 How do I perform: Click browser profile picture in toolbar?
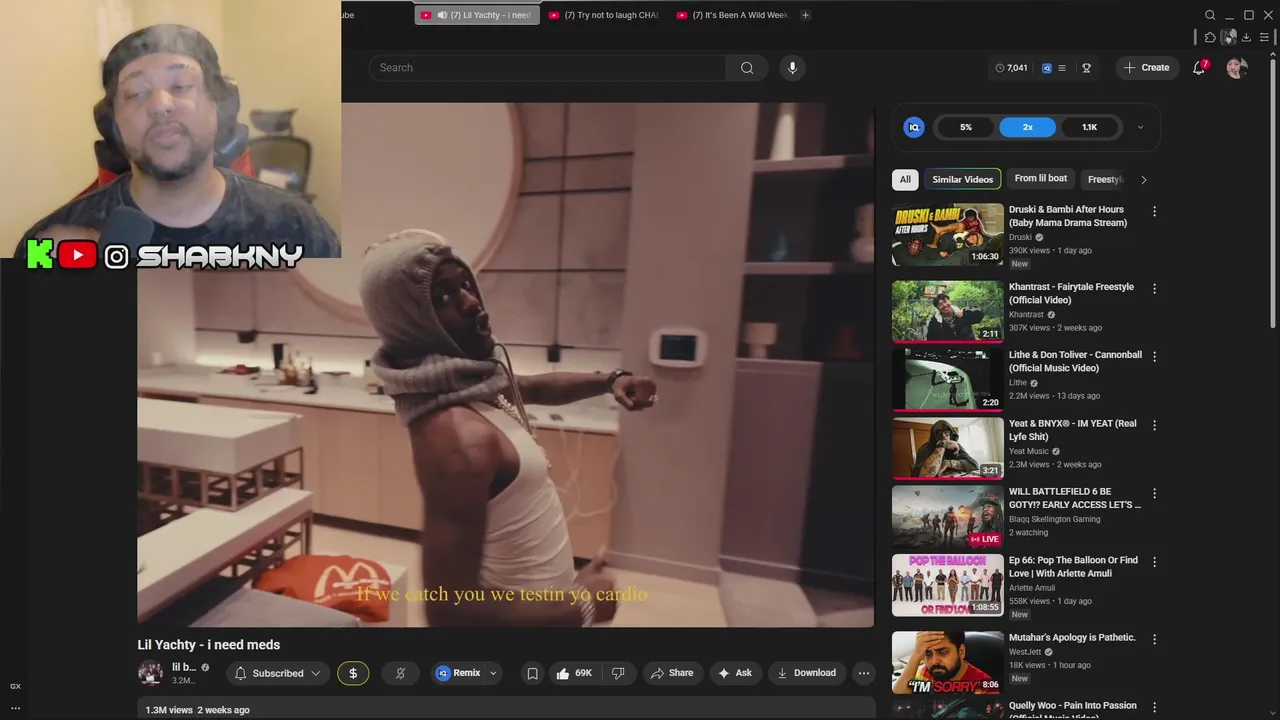(1229, 37)
